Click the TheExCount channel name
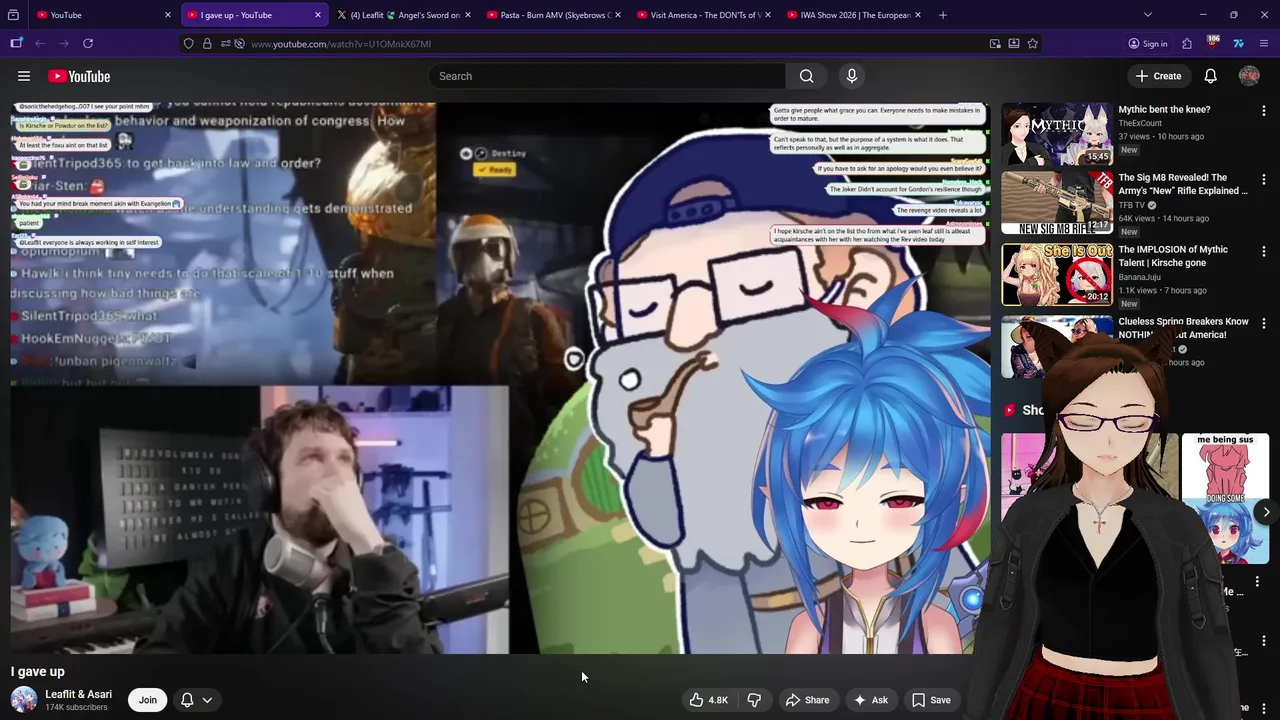 pos(1140,123)
